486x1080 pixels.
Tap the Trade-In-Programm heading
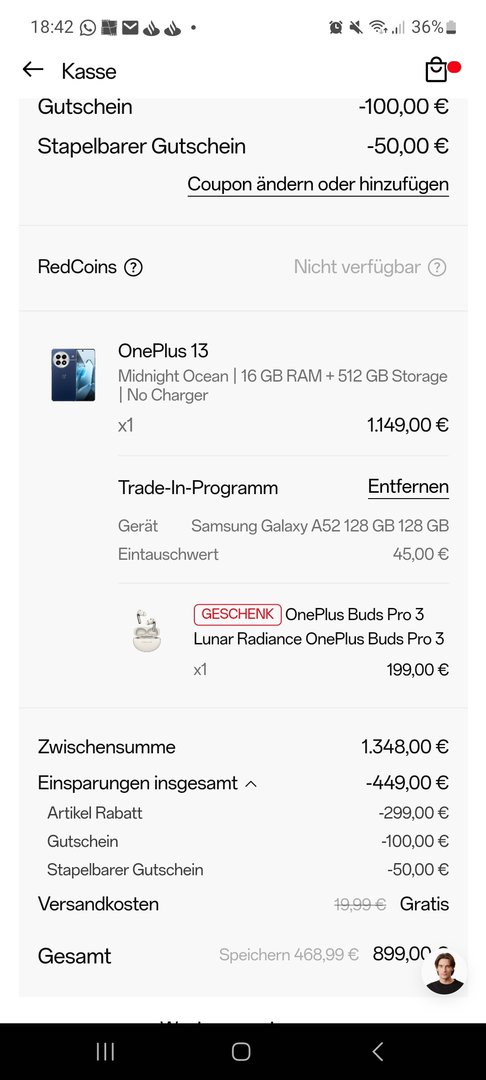tap(198, 488)
